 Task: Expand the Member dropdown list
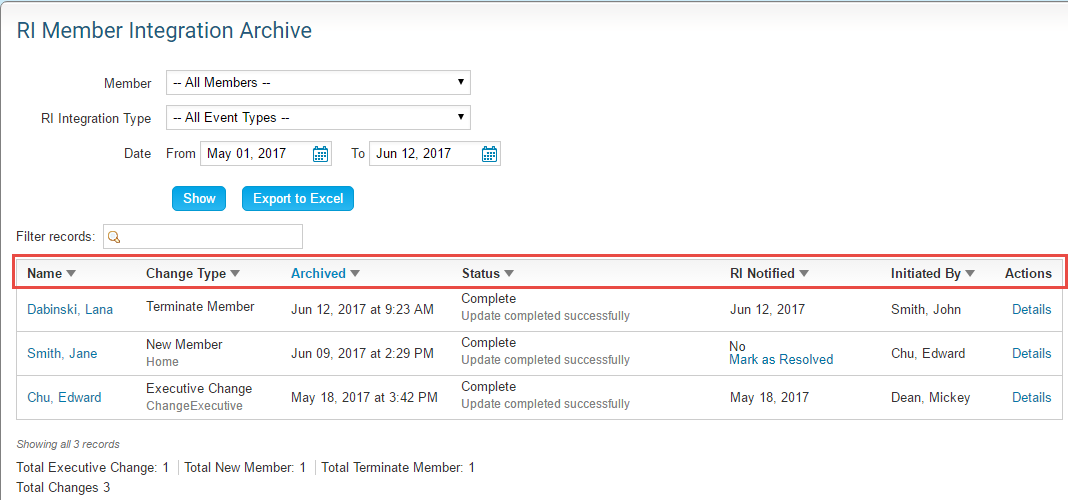pos(318,83)
